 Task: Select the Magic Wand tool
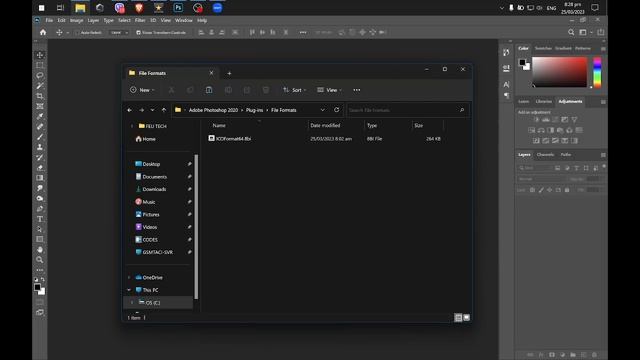[x=40, y=86]
